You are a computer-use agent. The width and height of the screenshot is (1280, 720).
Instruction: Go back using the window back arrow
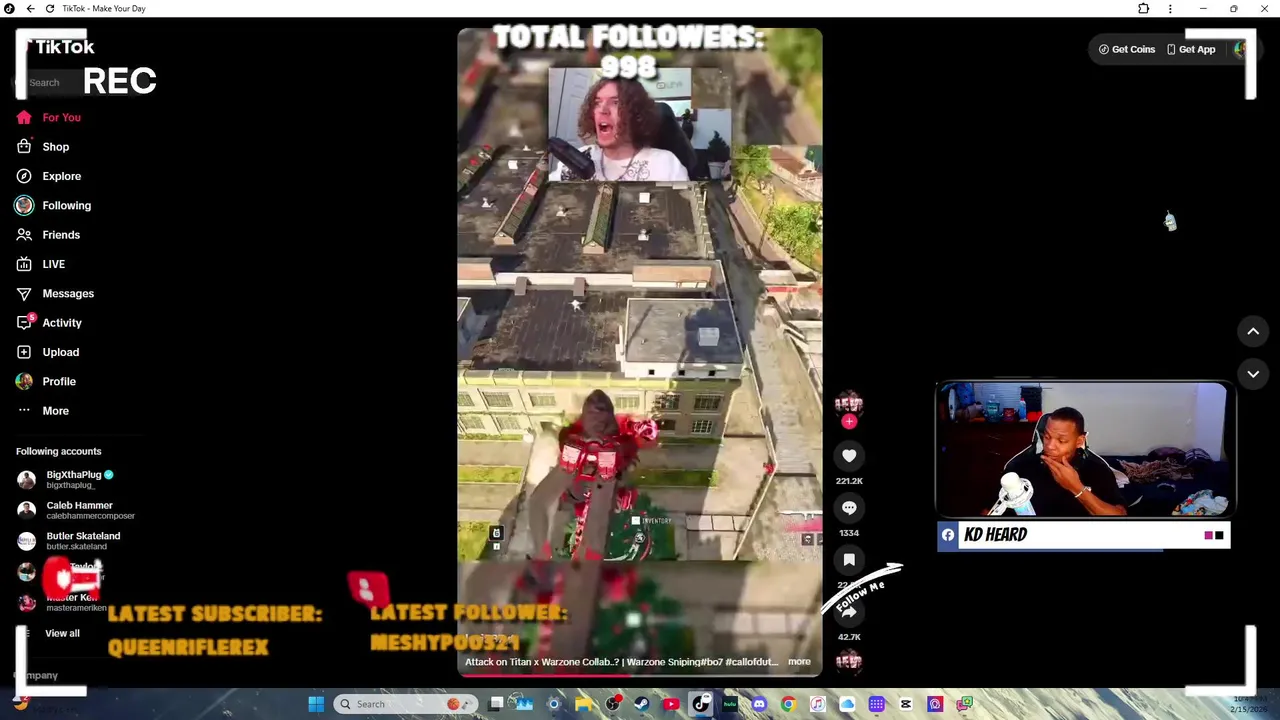click(30, 9)
